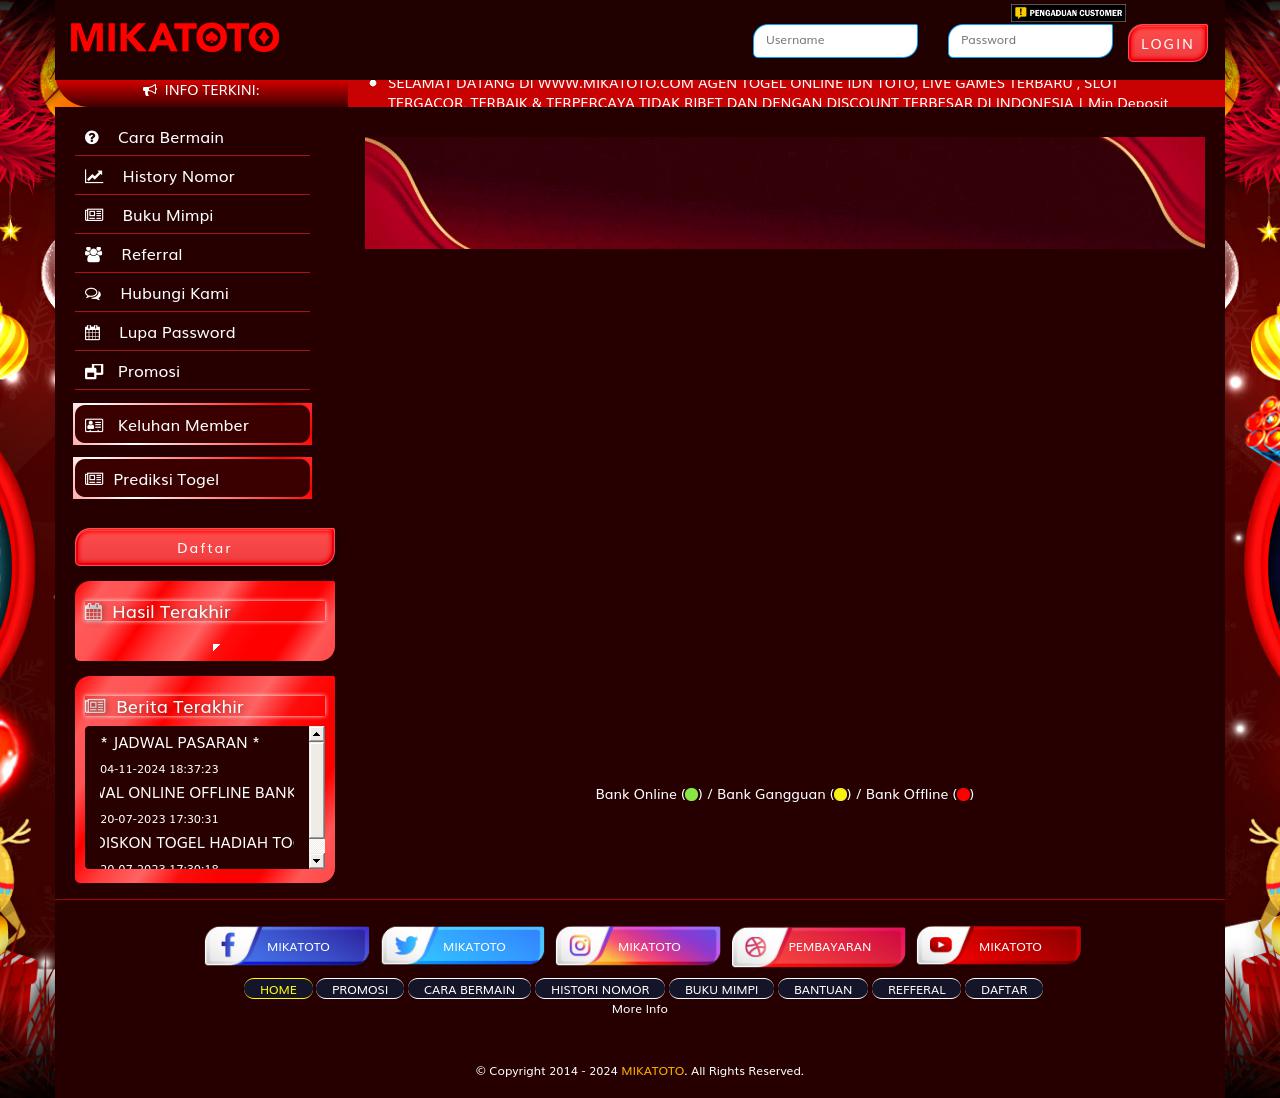Open the Twitter MIKATOTO link
The image size is (1280, 1098).
tap(463, 946)
